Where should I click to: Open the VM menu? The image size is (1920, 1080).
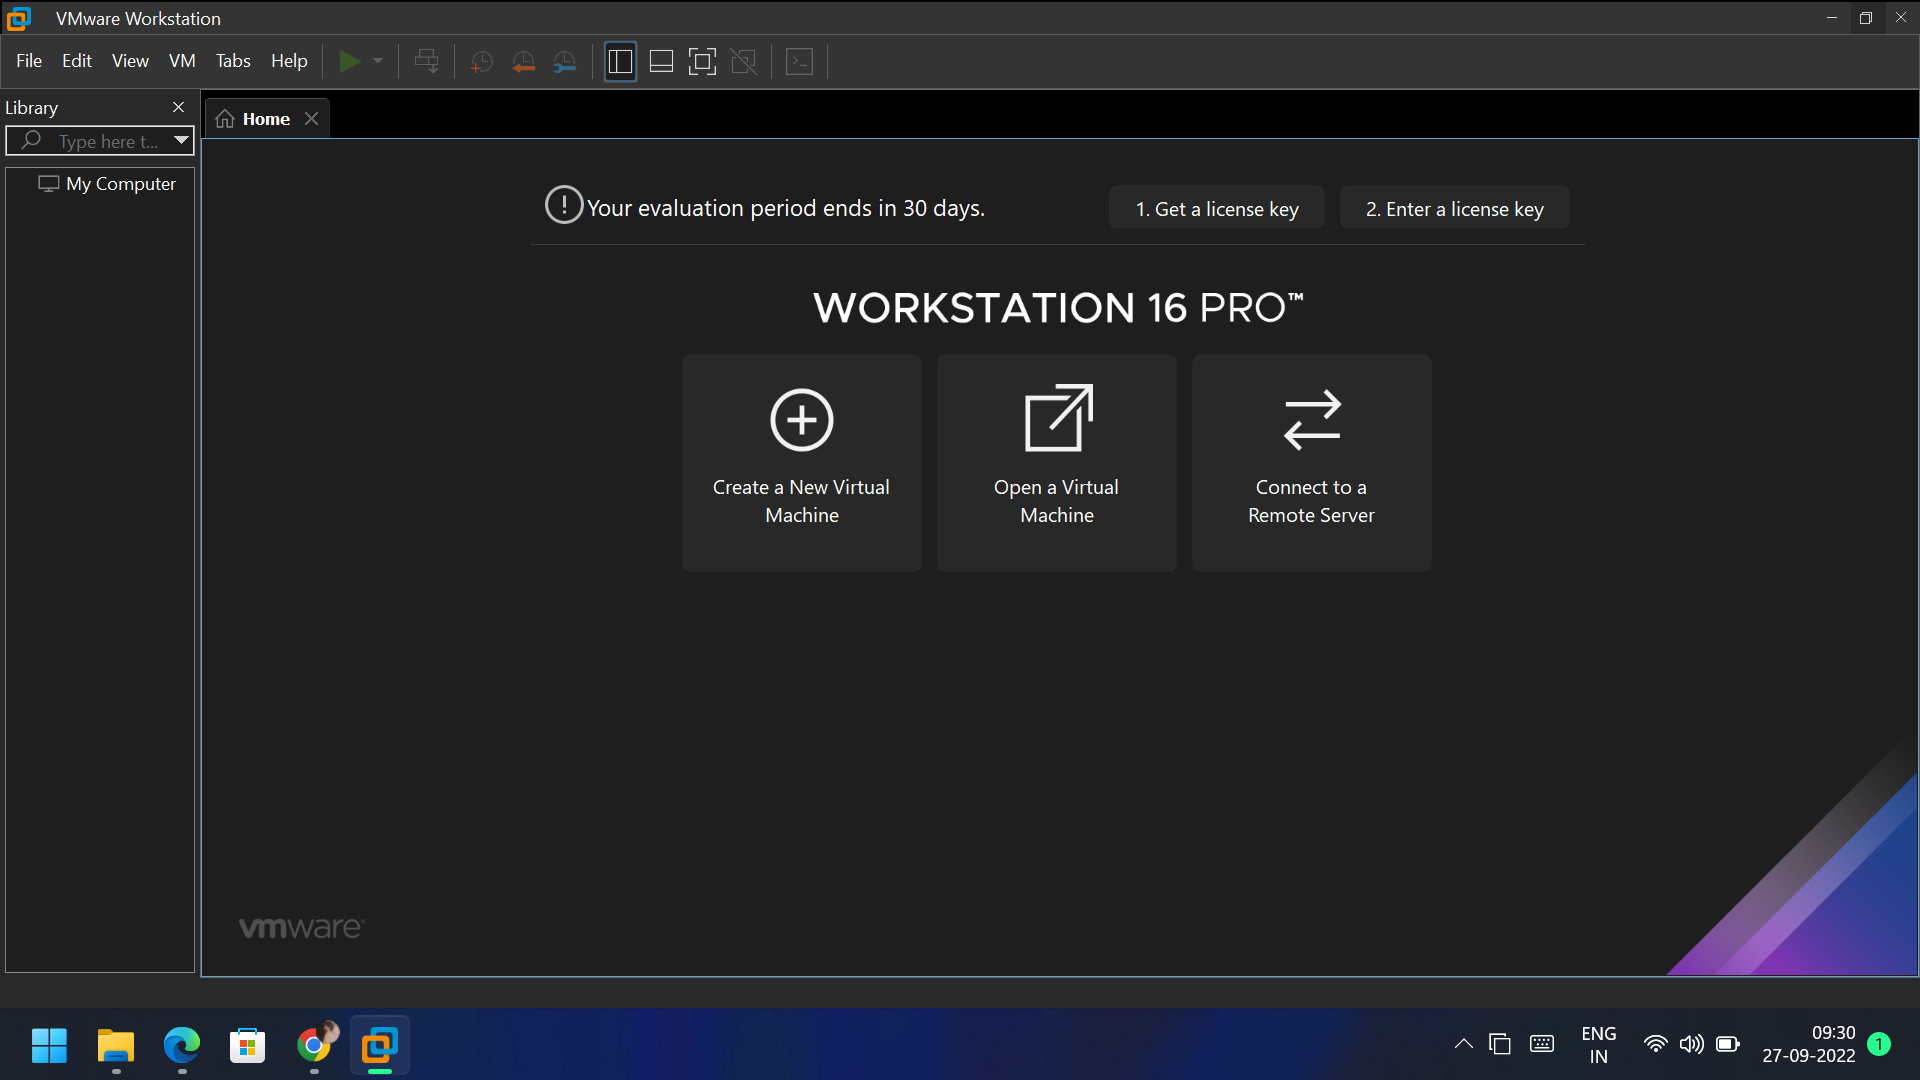click(182, 61)
